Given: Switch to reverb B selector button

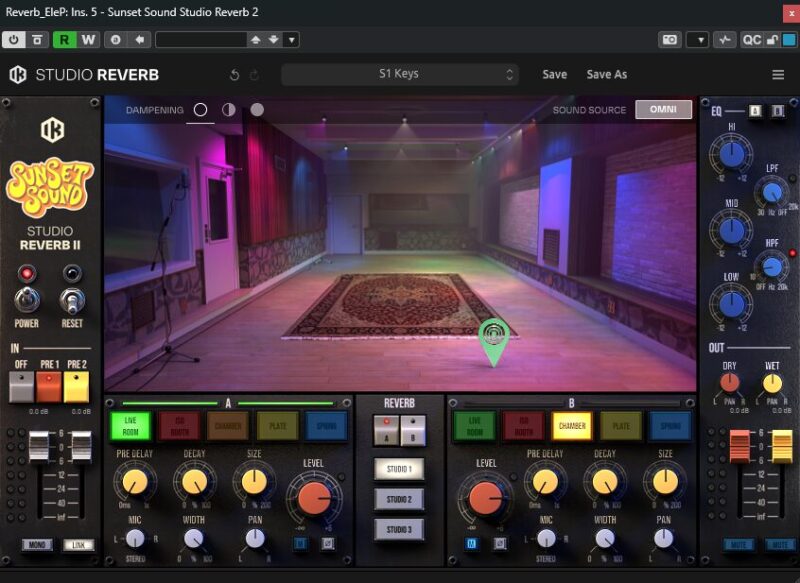Looking at the screenshot, I should (413, 431).
